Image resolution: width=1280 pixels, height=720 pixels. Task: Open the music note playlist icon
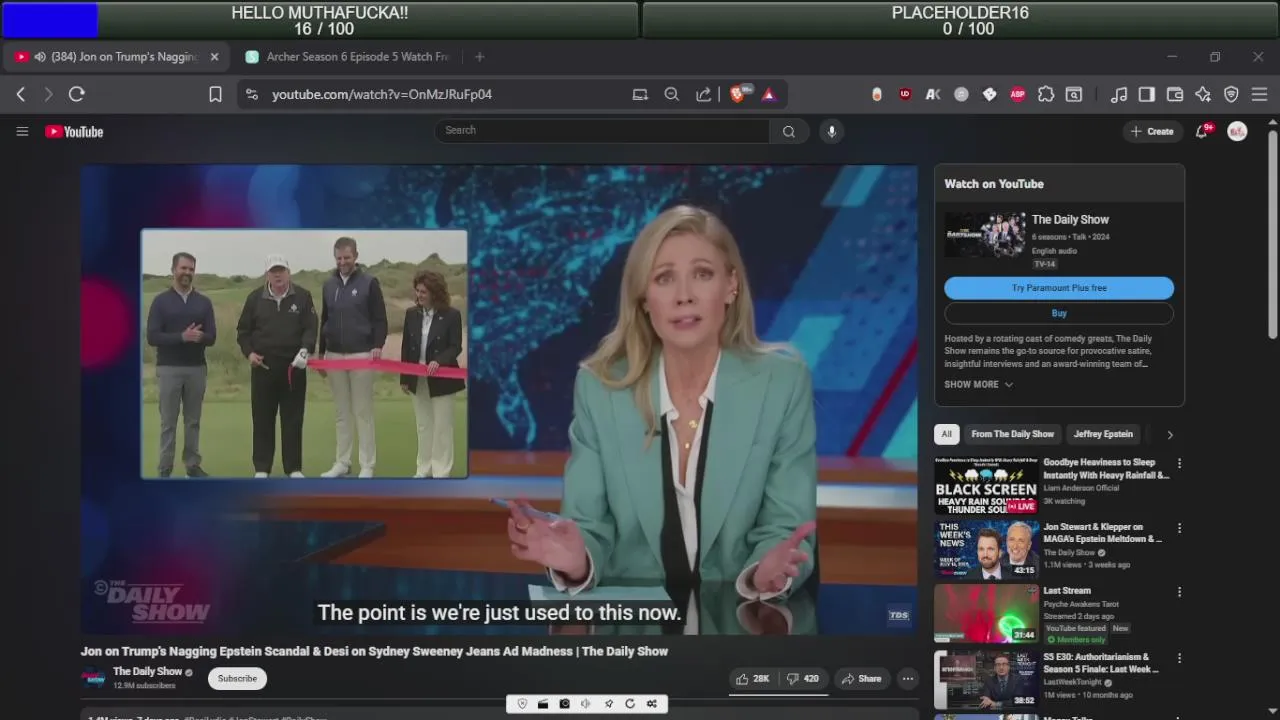[1119, 94]
